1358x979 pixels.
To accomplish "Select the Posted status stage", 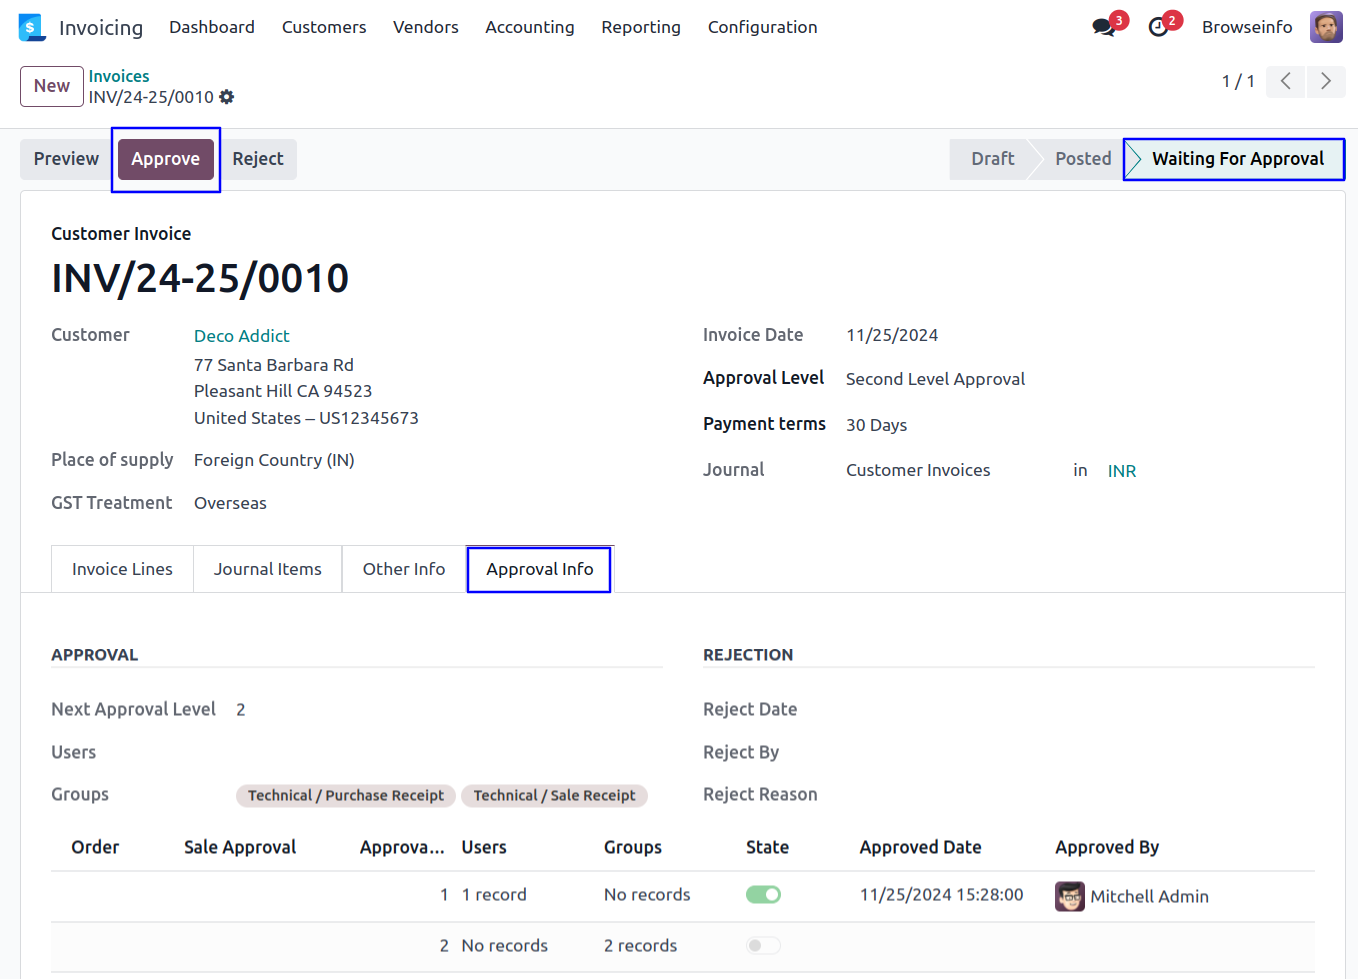I will click(1083, 159).
